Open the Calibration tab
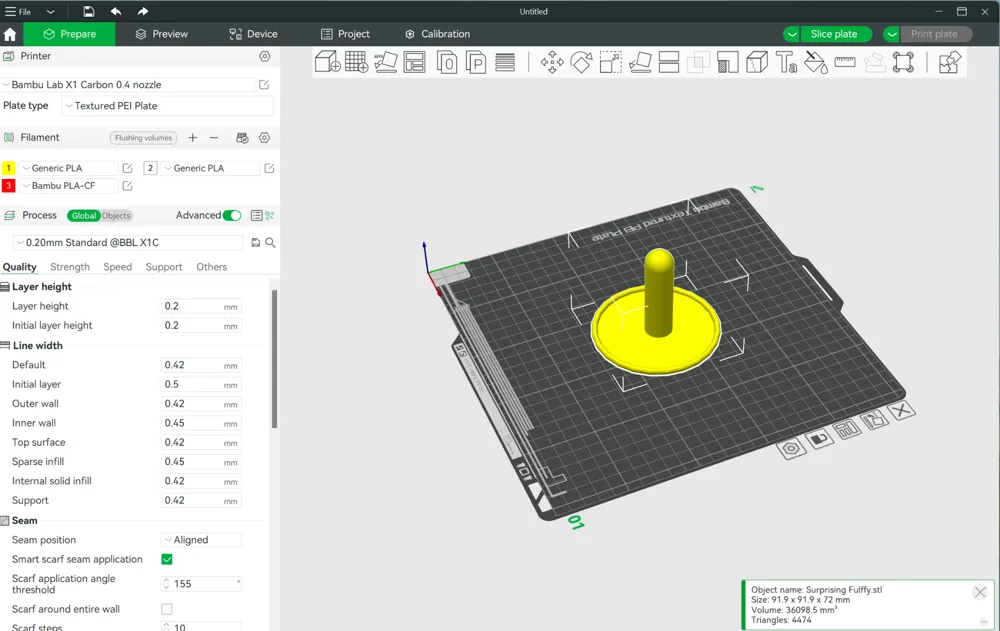The height and width of the screenshot is (631, 1000). [438, 34]
